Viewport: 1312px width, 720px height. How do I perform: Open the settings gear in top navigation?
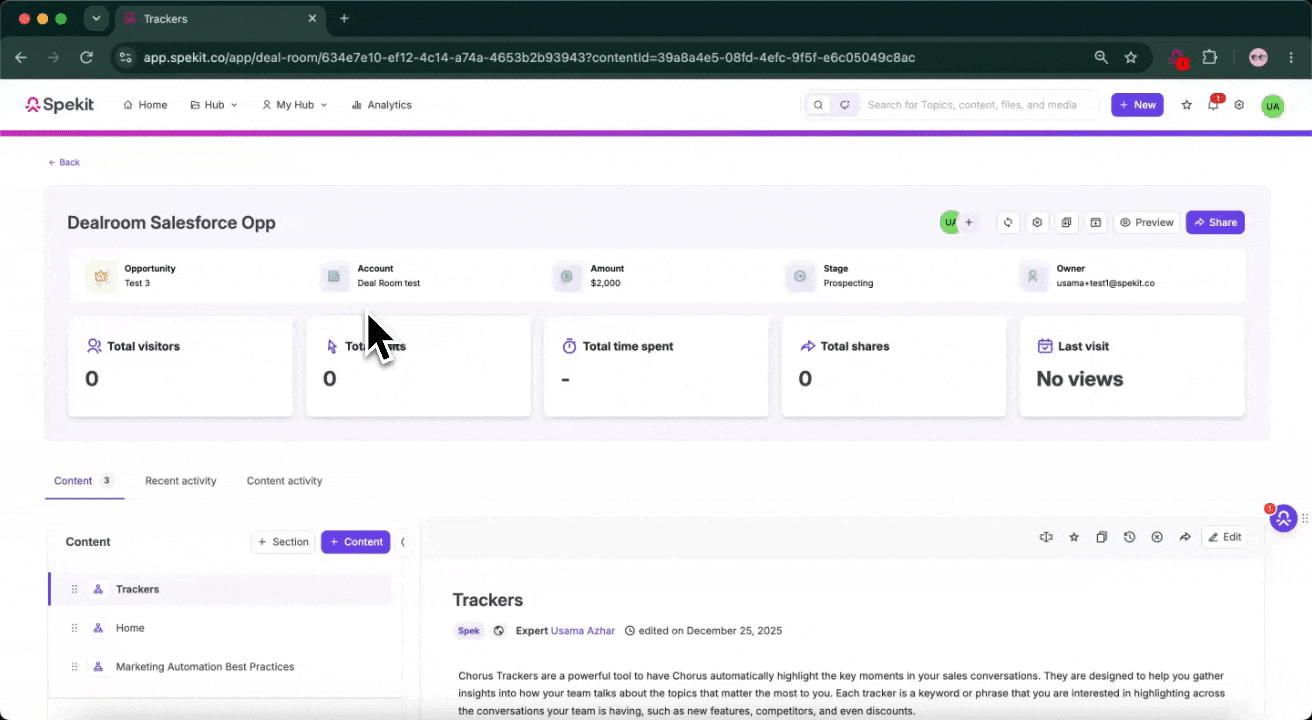point(1239,105)
